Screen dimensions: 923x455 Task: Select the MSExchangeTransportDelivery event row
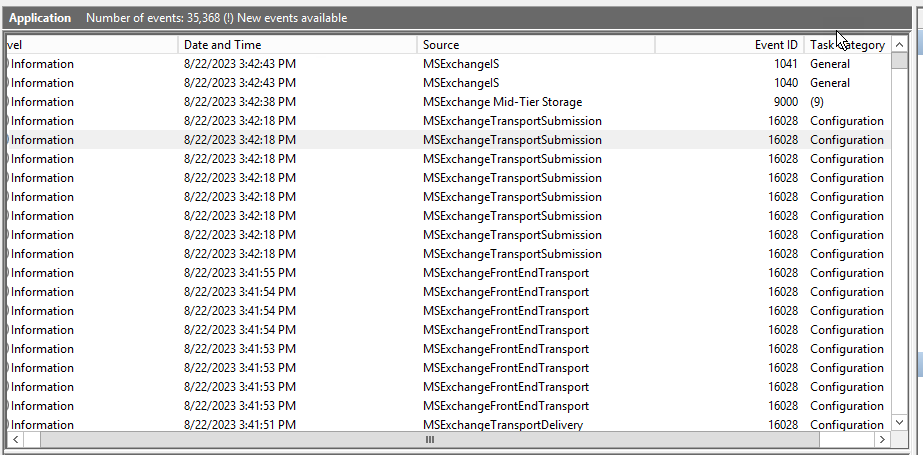(x=448, y=424)
